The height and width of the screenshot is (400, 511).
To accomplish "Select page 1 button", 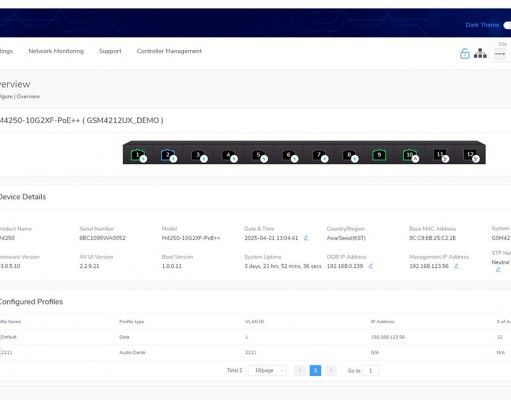I will coord(315,370).
